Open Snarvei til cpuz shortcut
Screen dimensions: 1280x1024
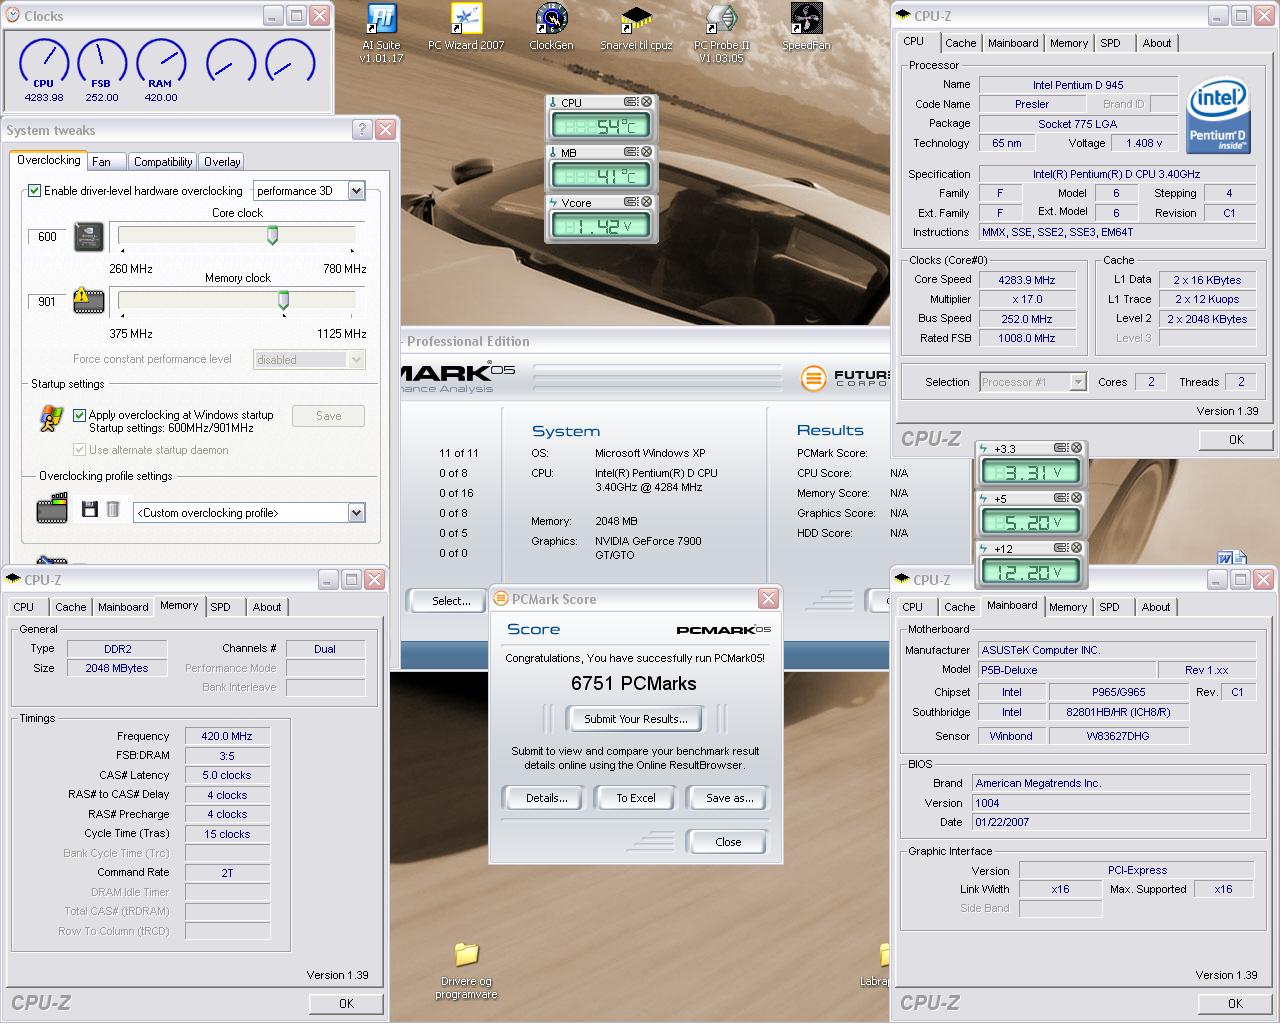tap(636, 28)
